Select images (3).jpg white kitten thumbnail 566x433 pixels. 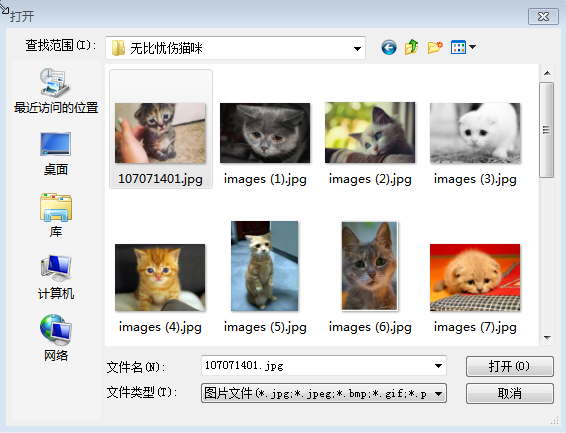tap(475, 133)
